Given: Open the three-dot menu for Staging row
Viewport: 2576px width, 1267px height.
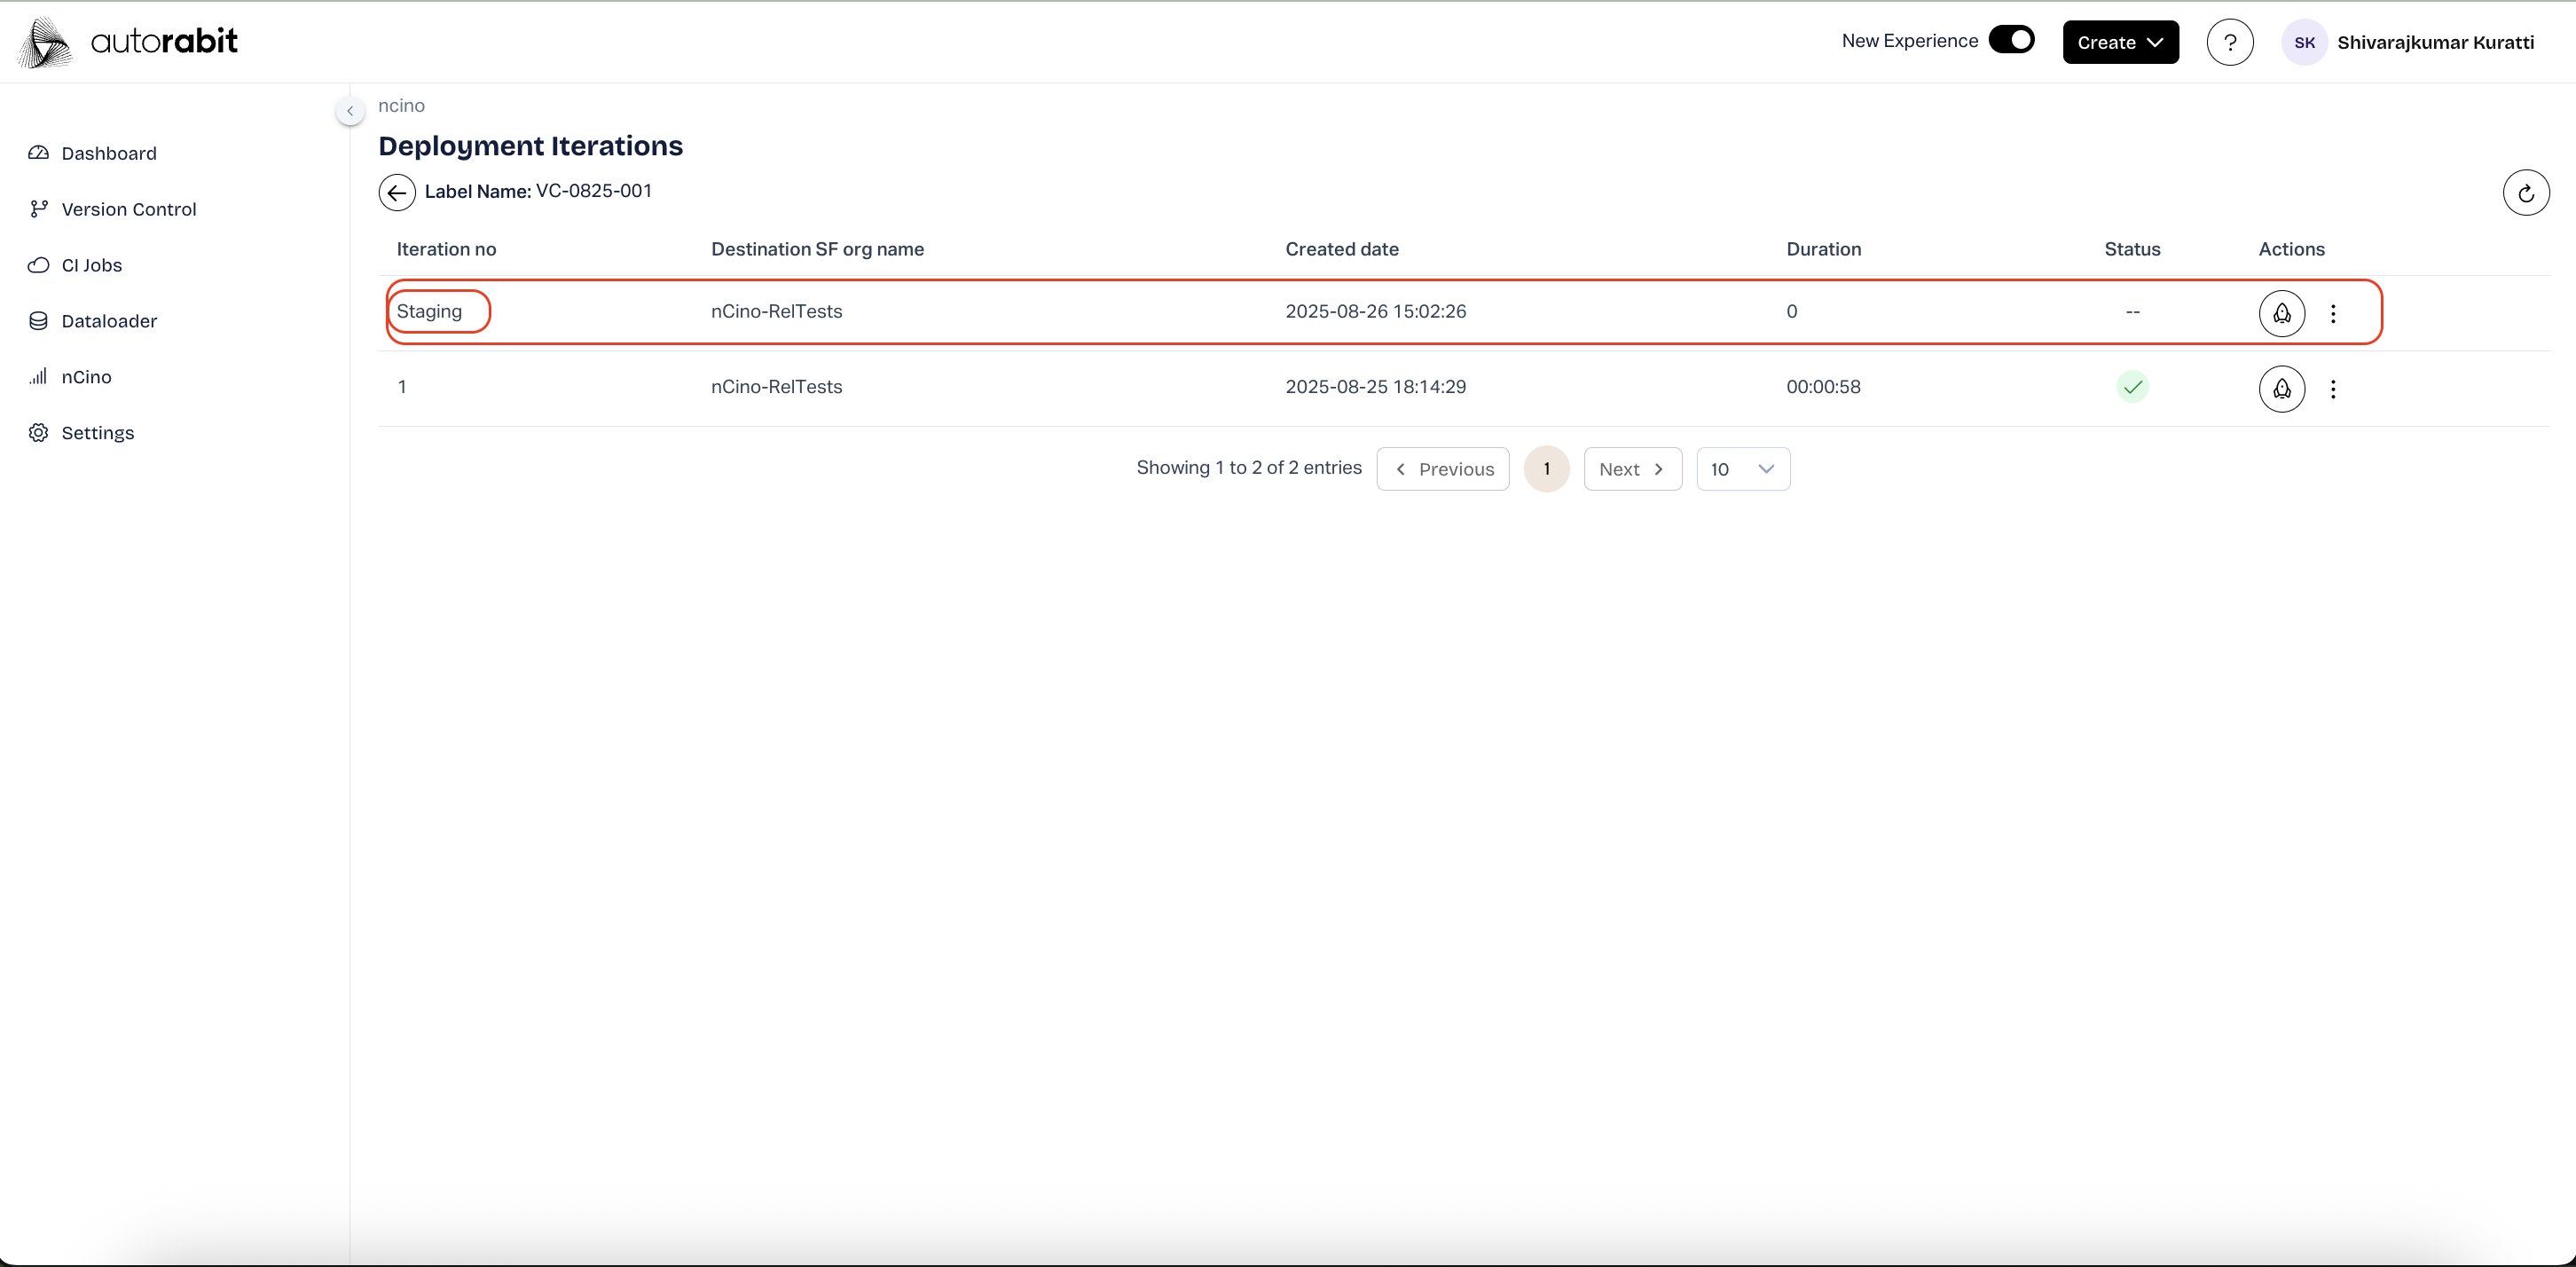Looking at the screenshot, I should (x=2332, y=313).
